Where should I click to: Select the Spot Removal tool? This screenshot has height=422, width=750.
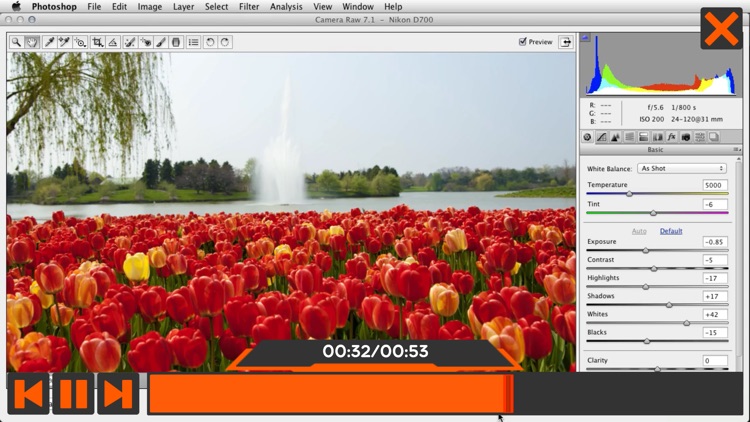pyautogui.click(x=130, y=42)
